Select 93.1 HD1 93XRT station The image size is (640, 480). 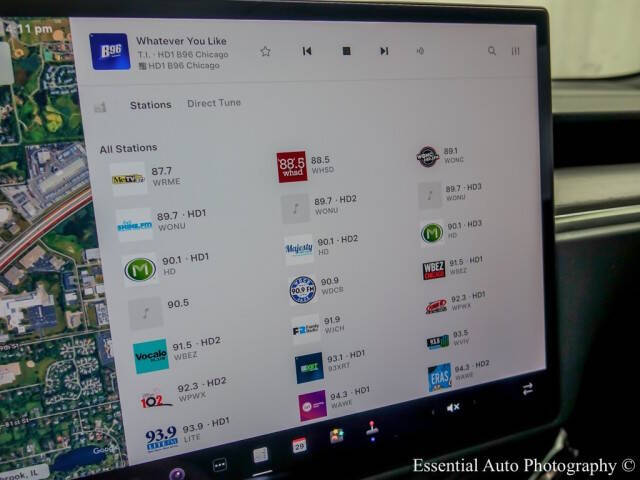point(331,365)
